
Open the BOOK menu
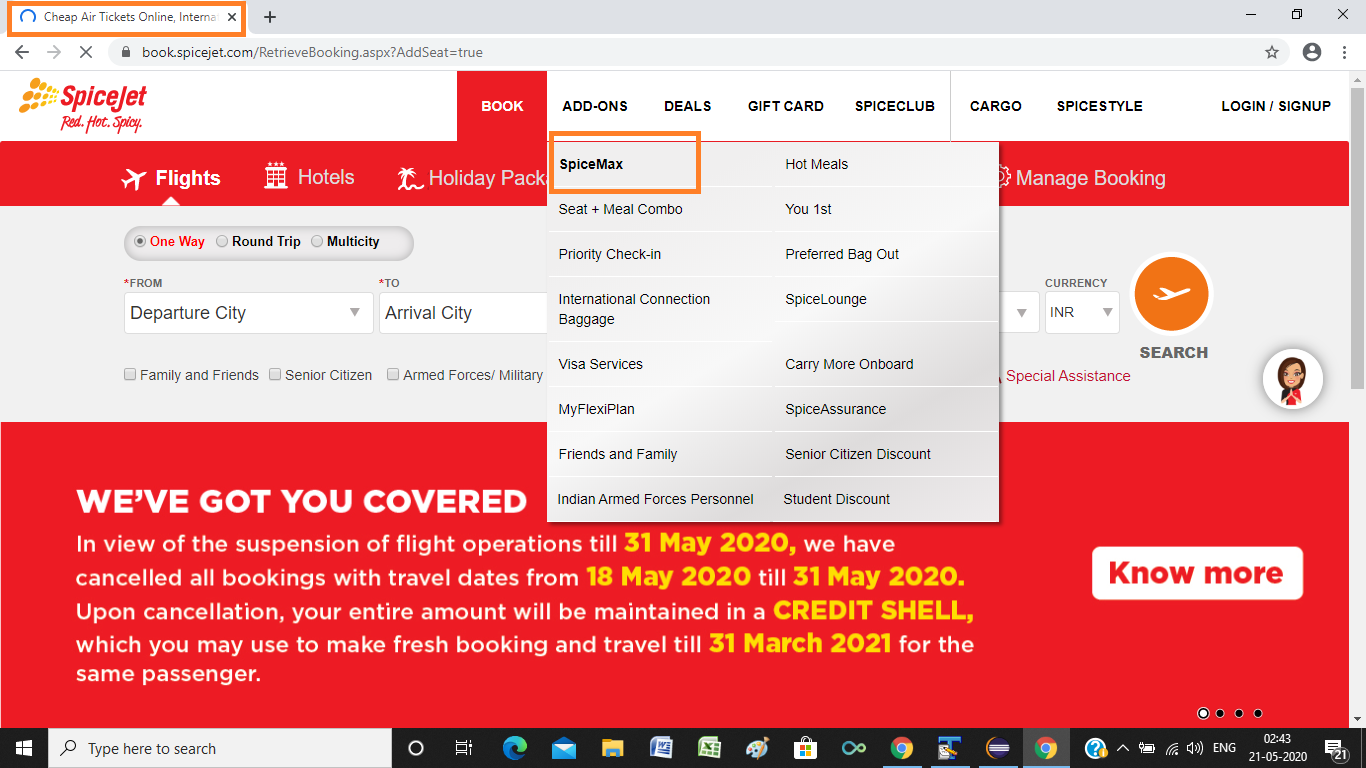502,106
